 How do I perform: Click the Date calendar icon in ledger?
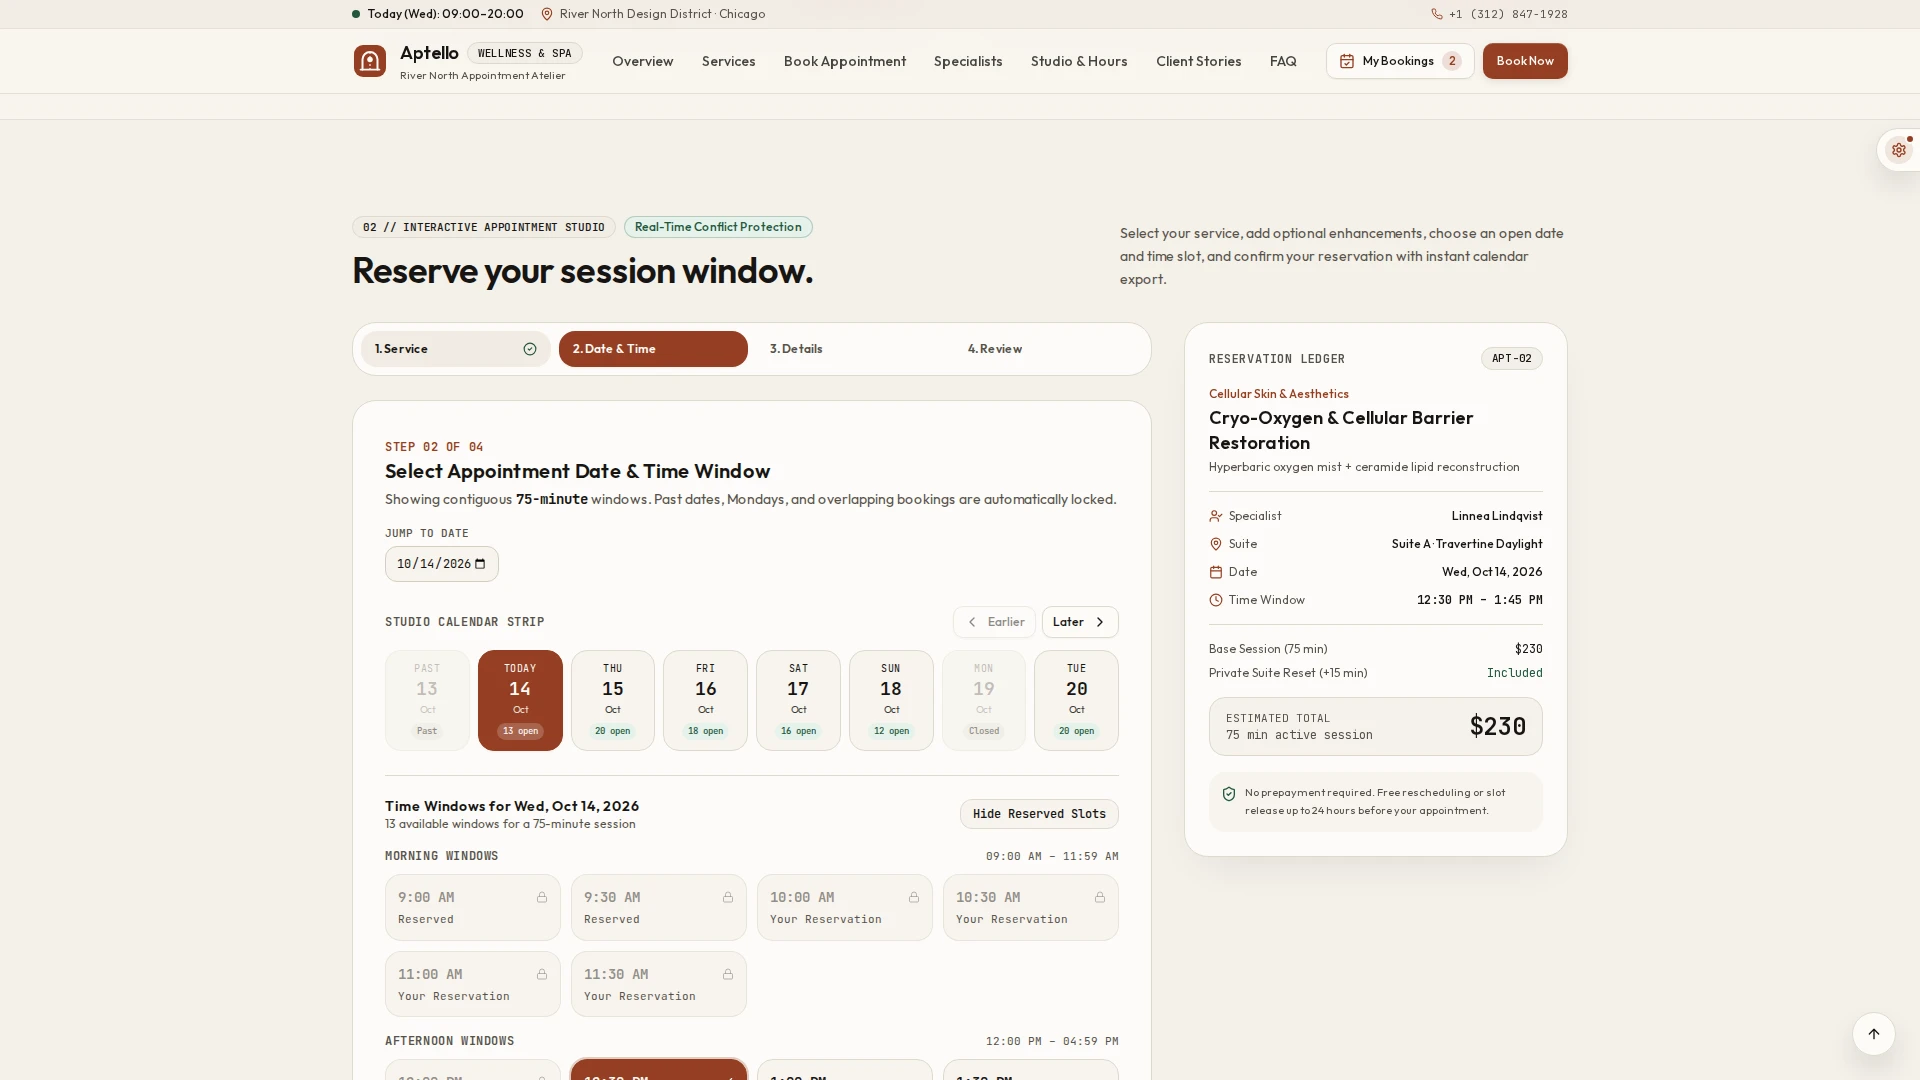click(1216, 572)
